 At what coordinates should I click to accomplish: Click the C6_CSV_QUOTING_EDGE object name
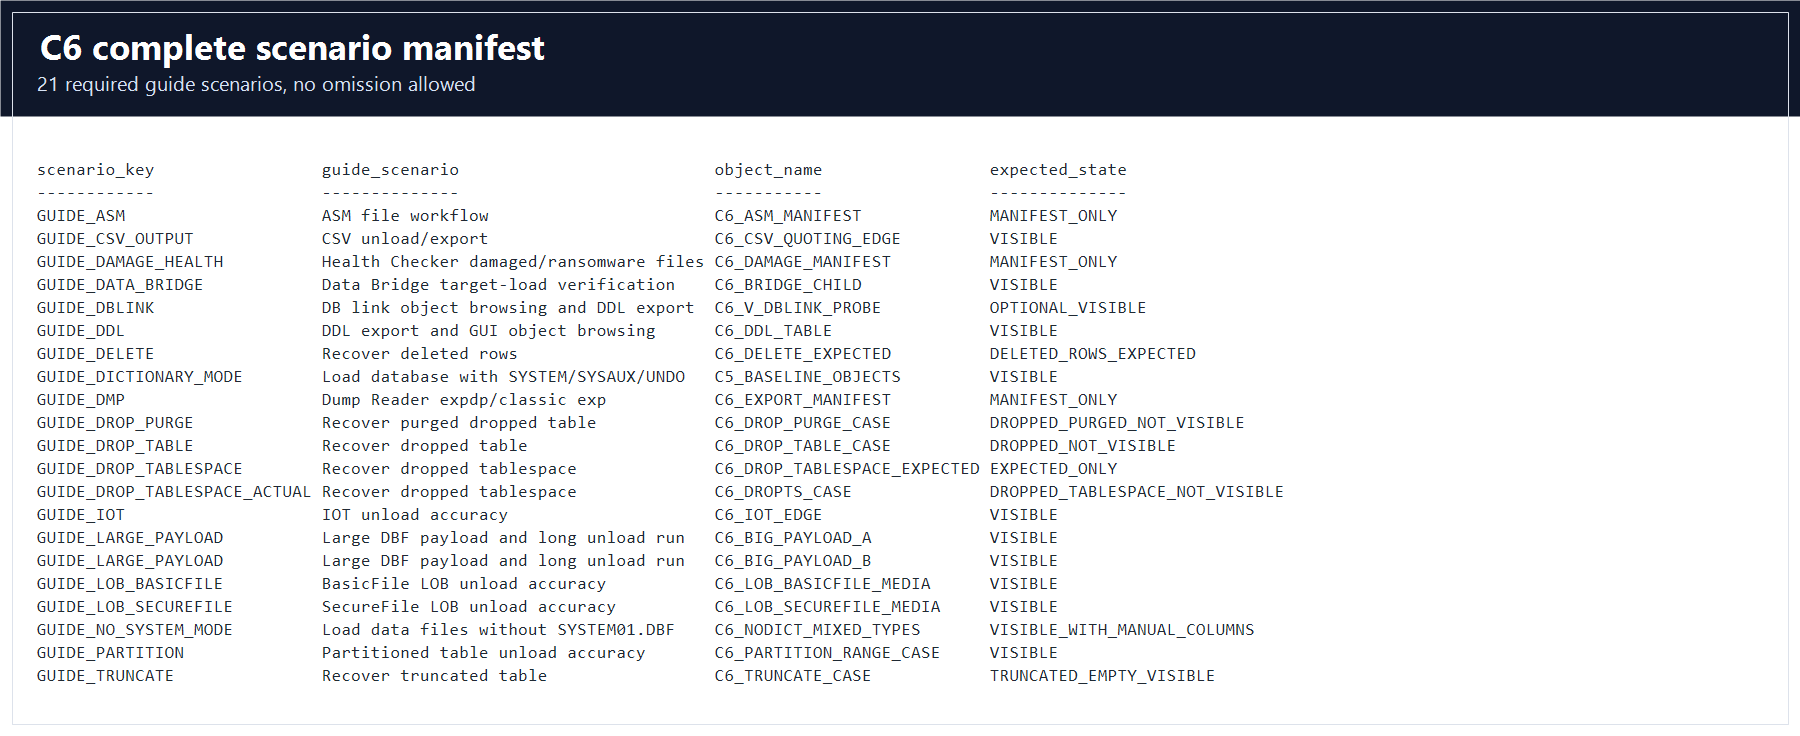pos(808,239)
